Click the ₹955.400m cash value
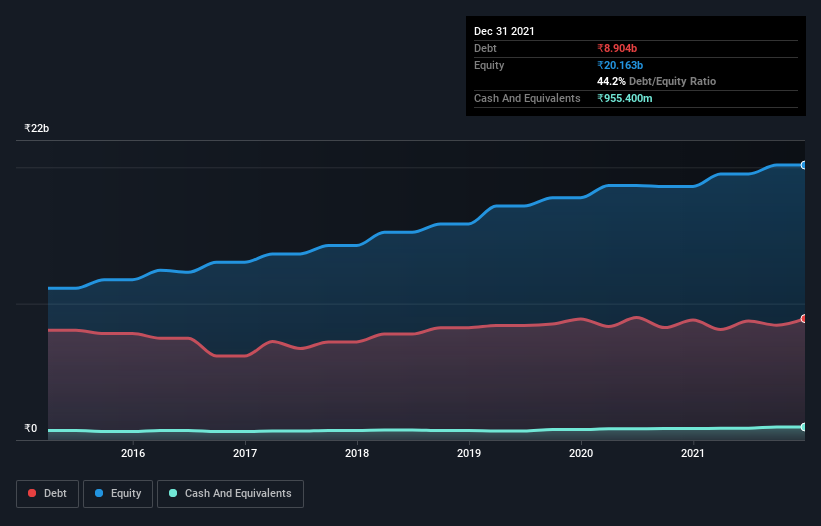The width and height of the screenshot is (821, 526). click(x=625, y=98)
